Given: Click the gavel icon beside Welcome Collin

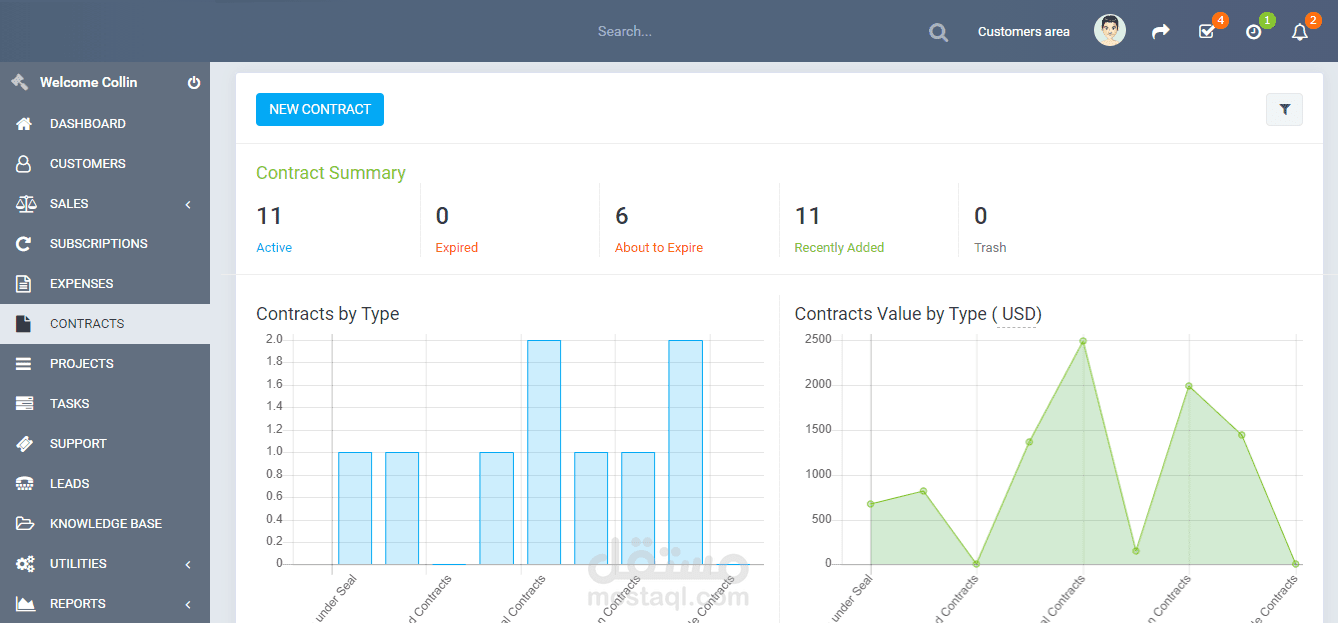Looking at the screenshot, I should tap(20, 82).
